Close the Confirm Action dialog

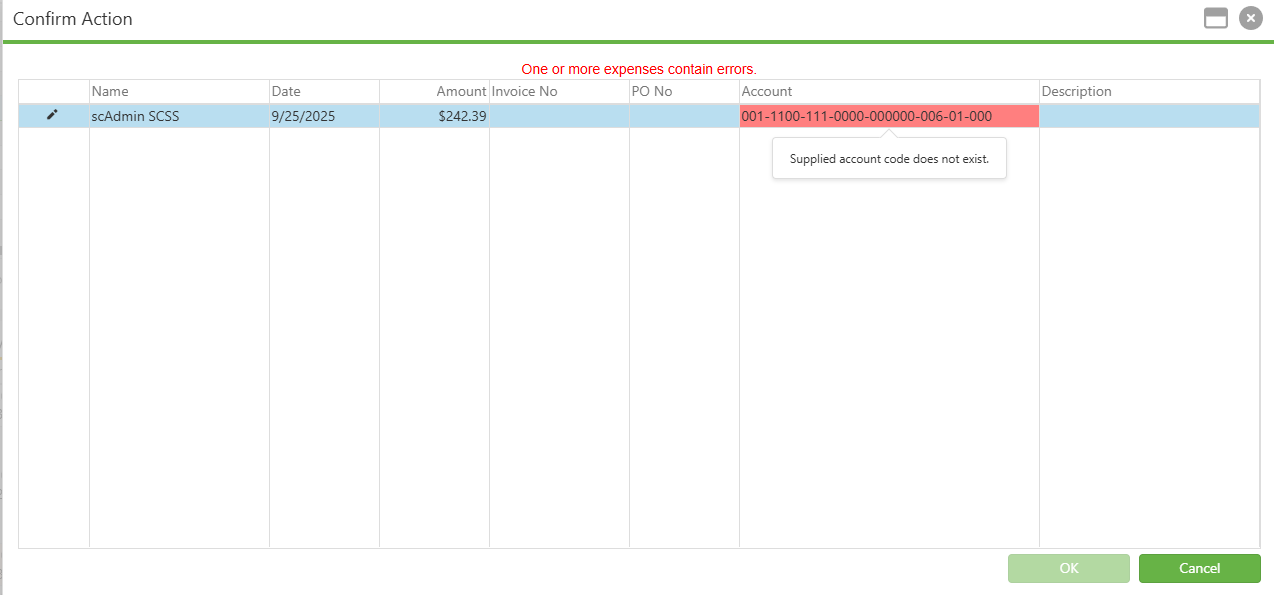(x=1250, y=18)
